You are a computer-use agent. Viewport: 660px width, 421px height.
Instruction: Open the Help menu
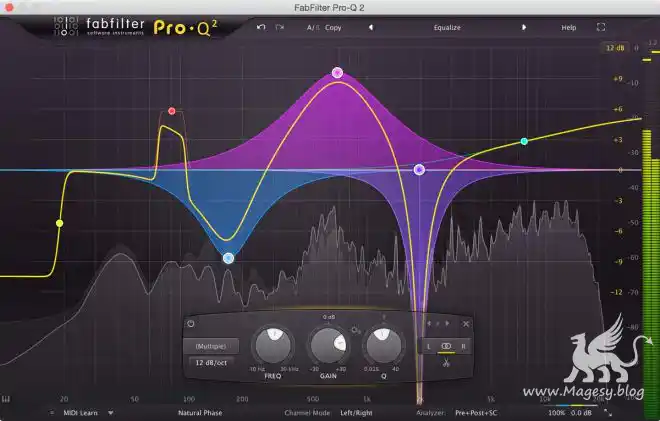pos(568,28)
